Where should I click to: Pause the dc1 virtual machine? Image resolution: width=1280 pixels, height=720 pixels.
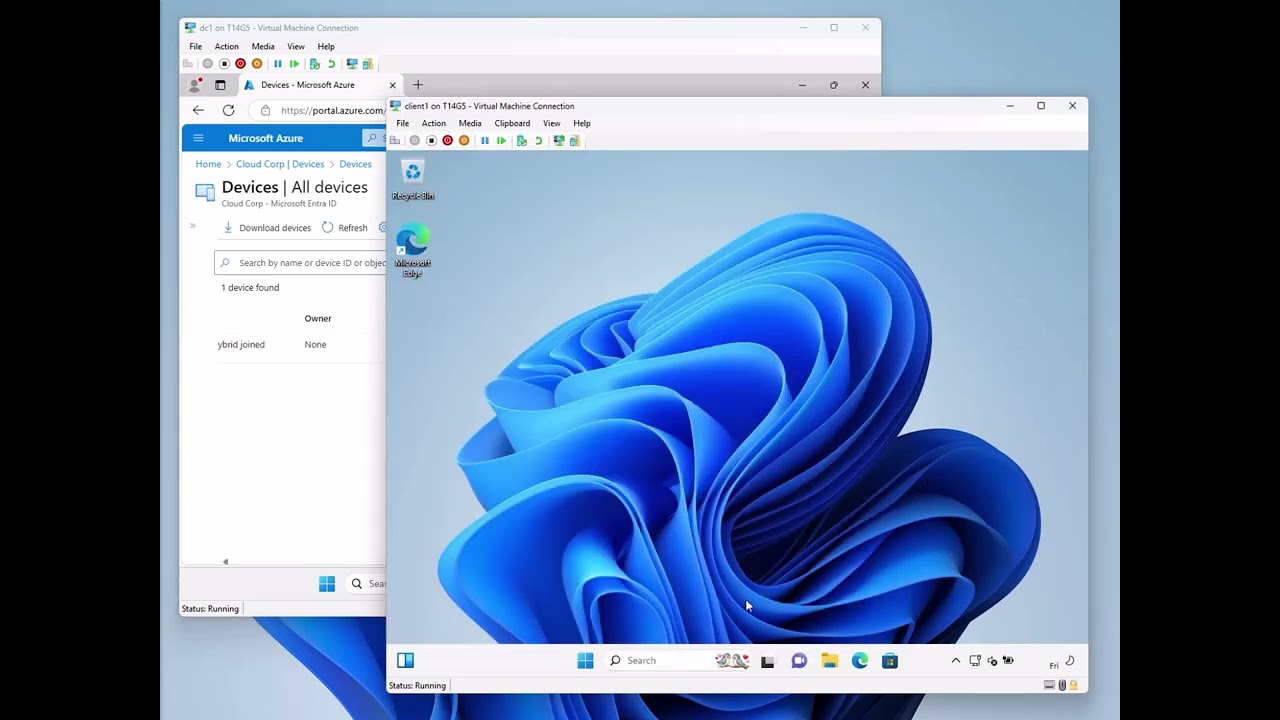click(x=278, y=64)
